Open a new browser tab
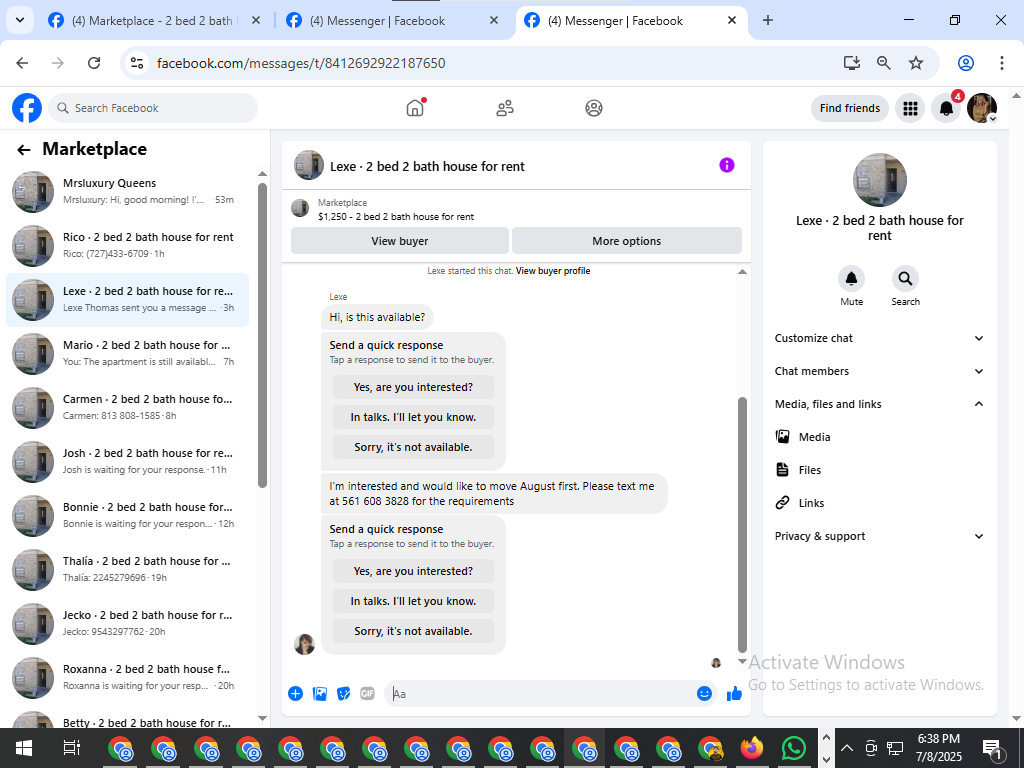Viewport: 1024px width, 768px height. coord(768,20)
